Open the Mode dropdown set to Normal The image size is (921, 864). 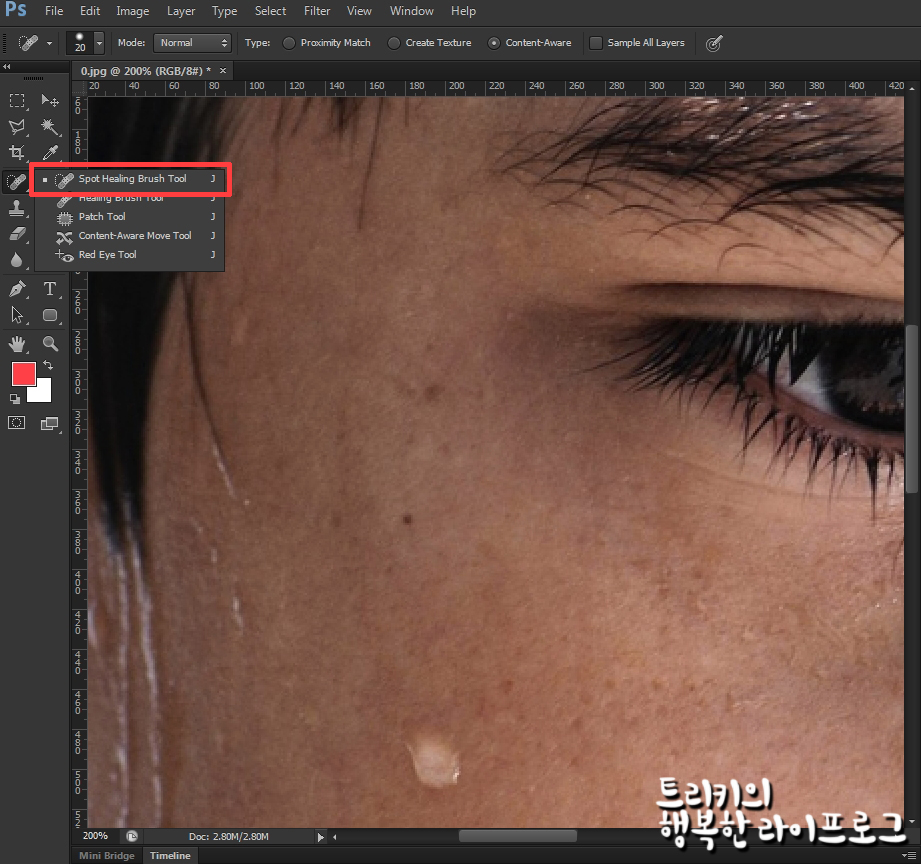193,43
